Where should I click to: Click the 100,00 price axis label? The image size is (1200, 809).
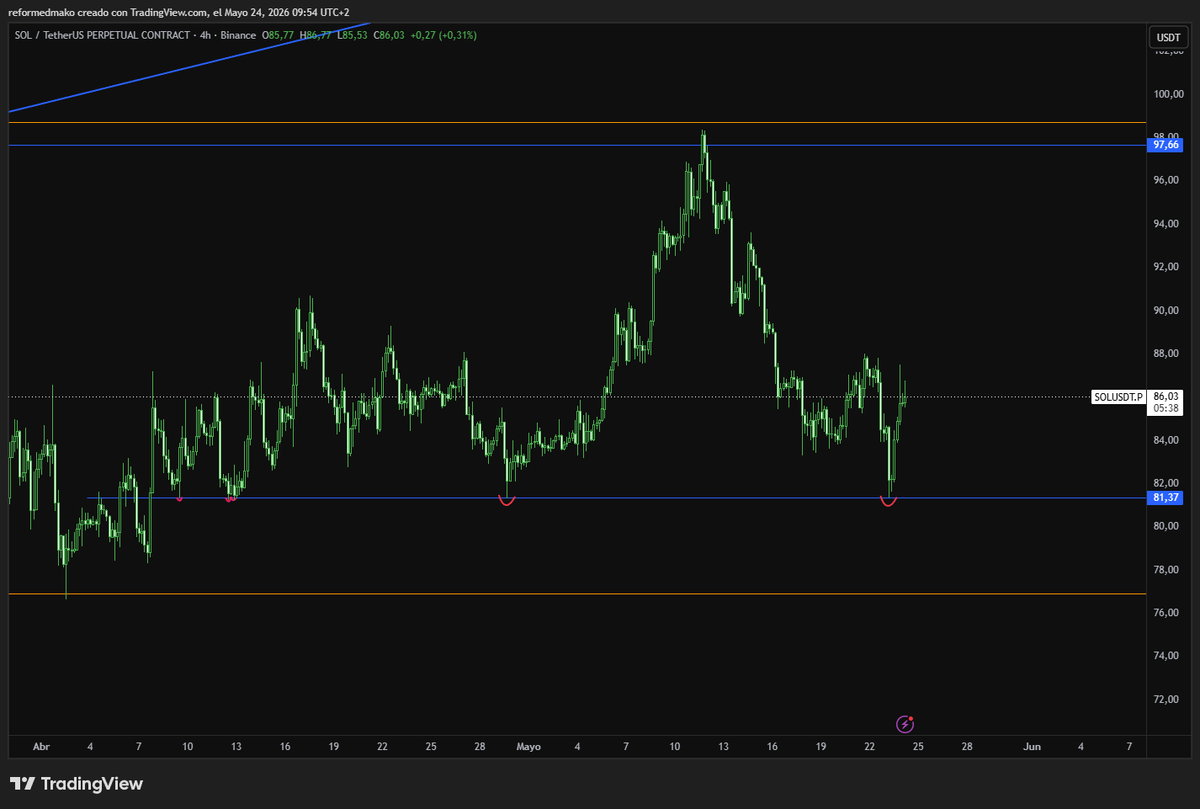point(1167,94)
